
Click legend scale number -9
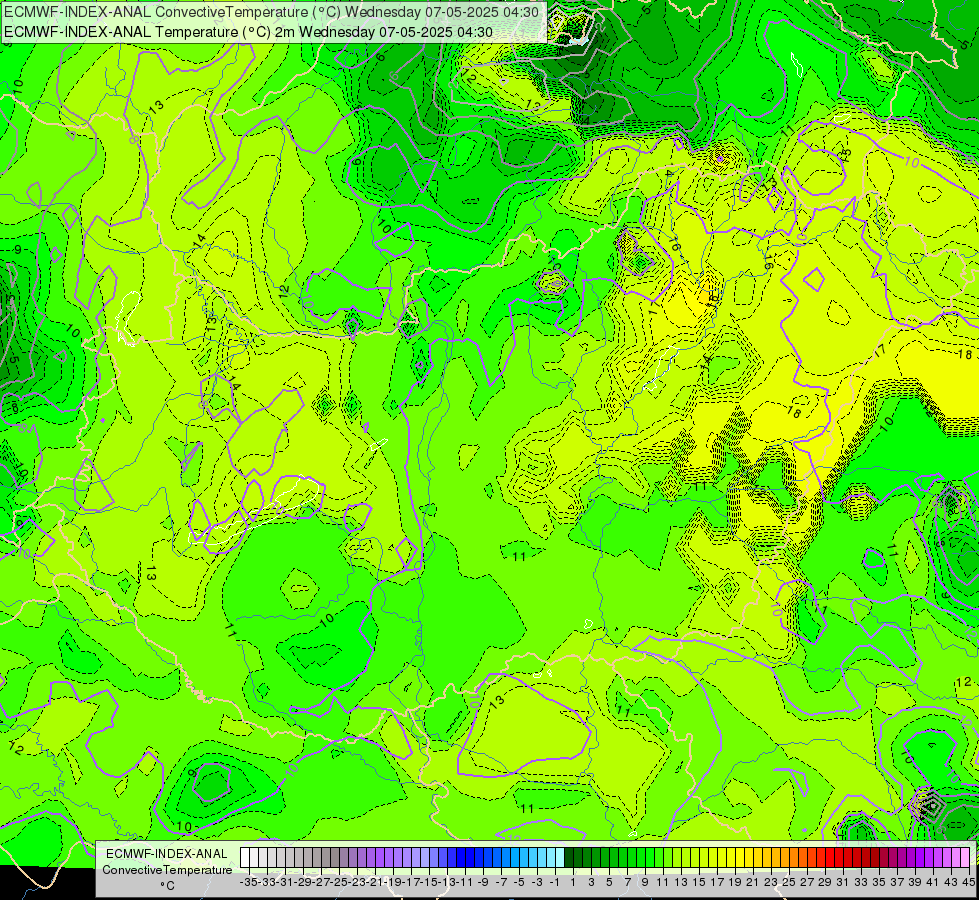point(483,882)
